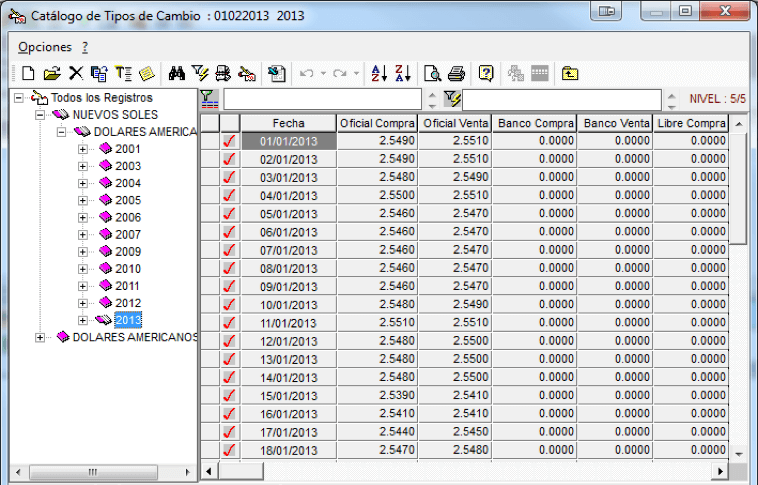Delete record with the X icon
The image size is (758, 485).
(76, 73)
